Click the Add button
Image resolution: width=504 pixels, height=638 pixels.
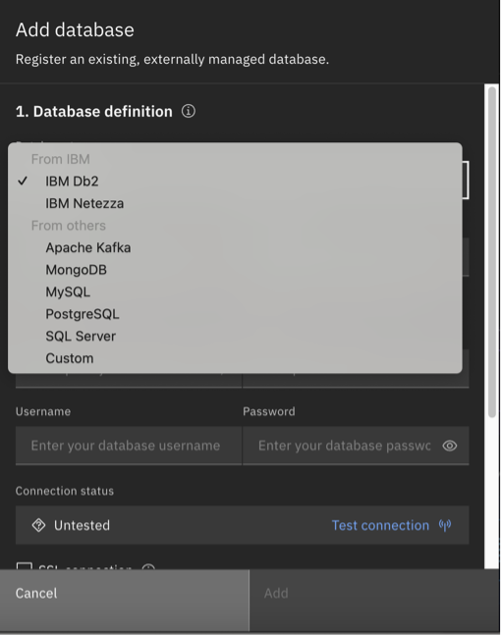(375, 601)
